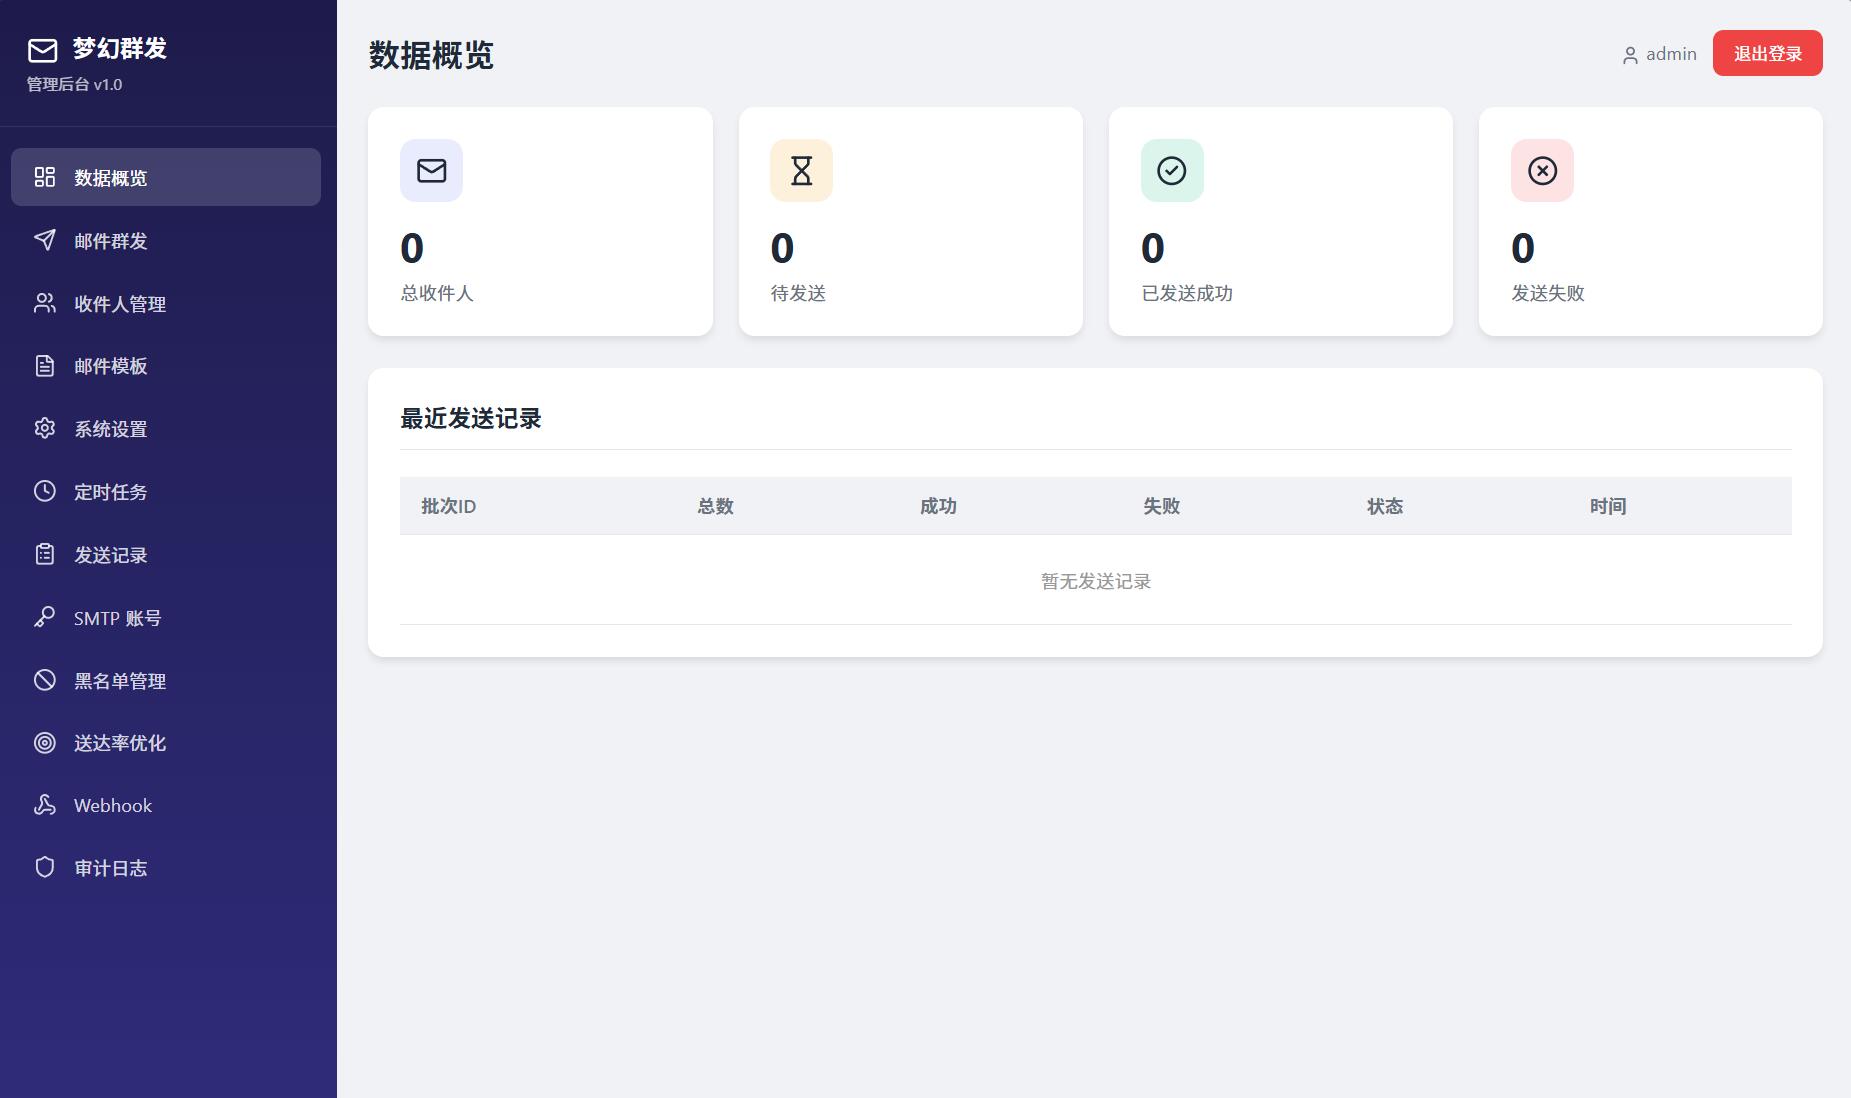Click the 发送失败 label
This screenshot has width=1851, height=1098.
pyautogui.click(x=1548, y=293)
